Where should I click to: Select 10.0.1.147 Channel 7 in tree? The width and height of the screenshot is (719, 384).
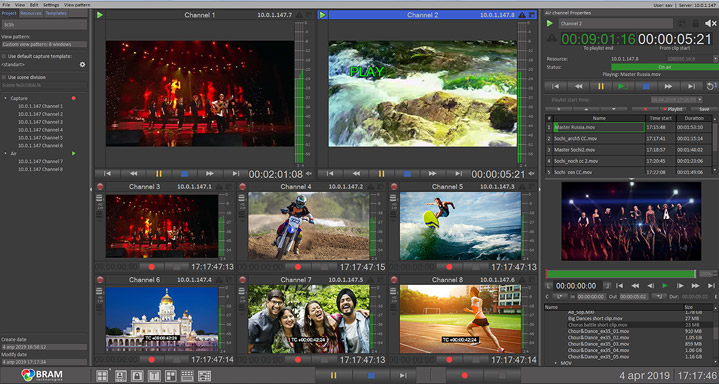[x=40, y=161]
